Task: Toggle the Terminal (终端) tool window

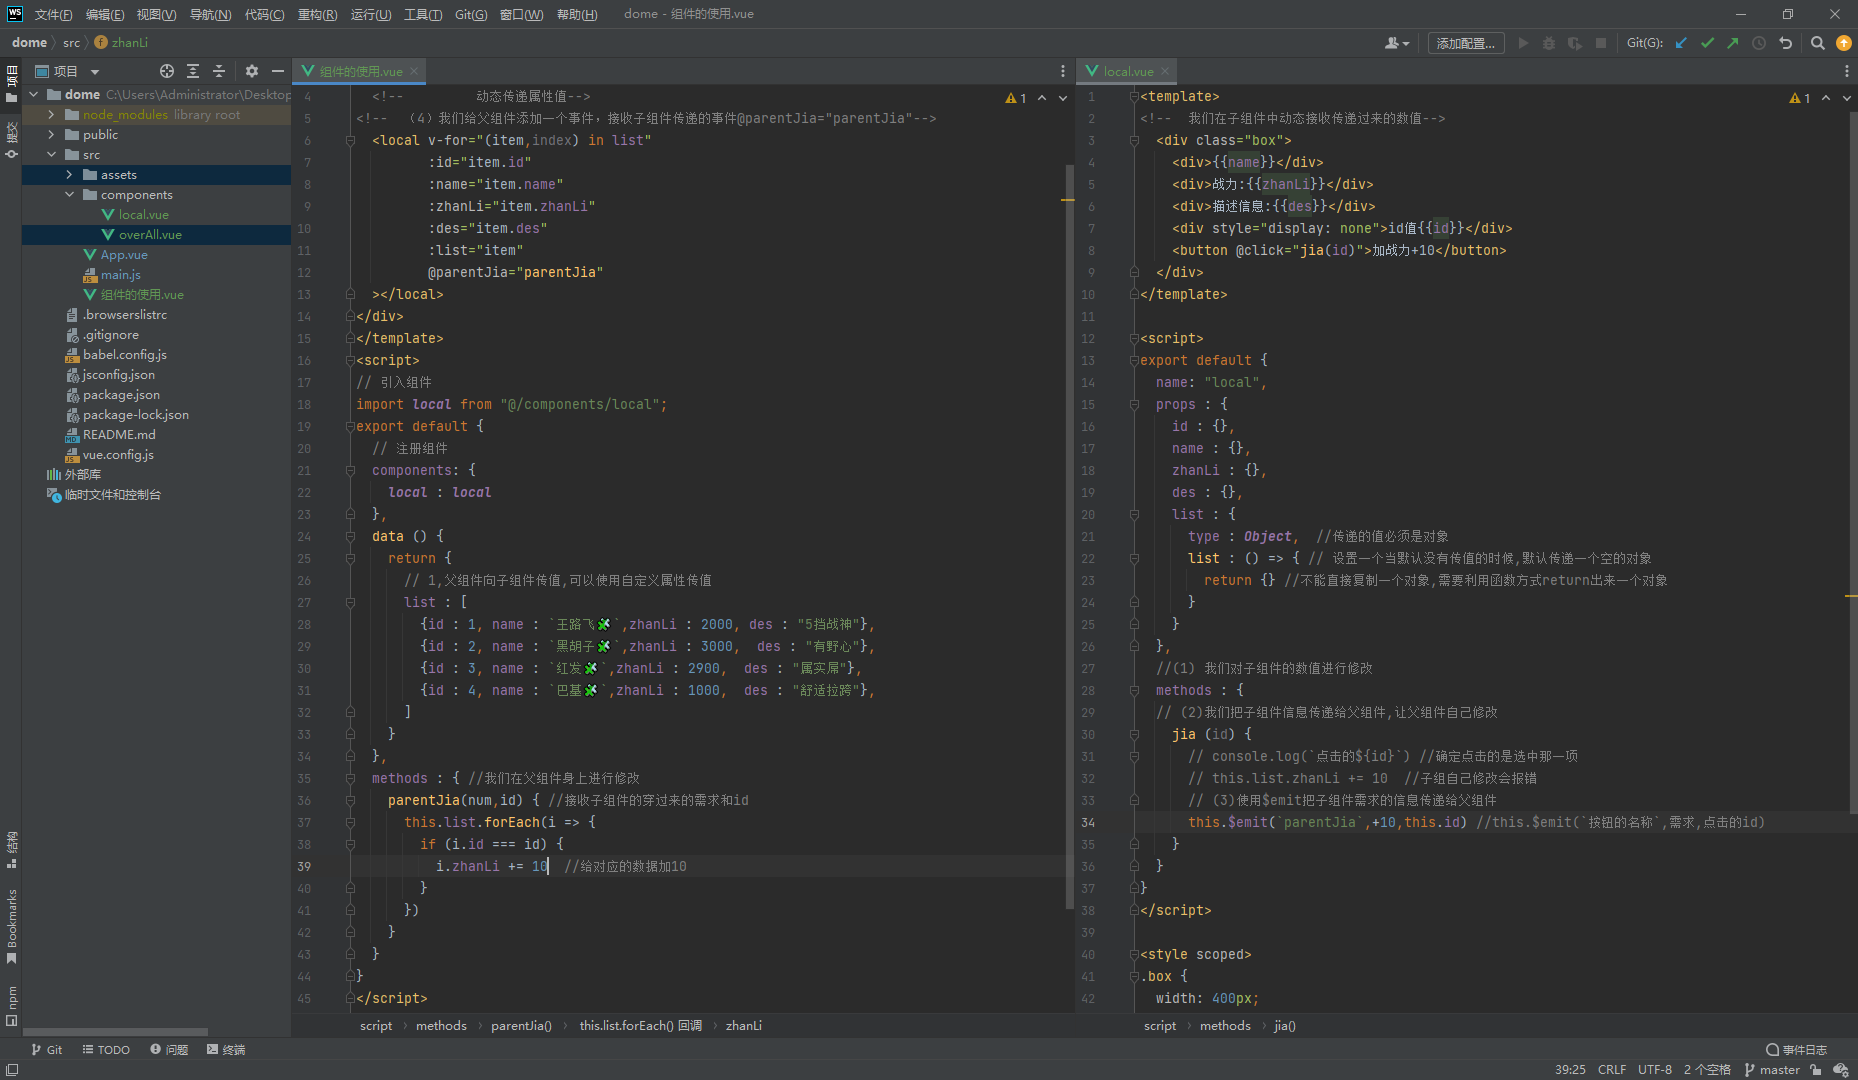Action: (226, 1049)
